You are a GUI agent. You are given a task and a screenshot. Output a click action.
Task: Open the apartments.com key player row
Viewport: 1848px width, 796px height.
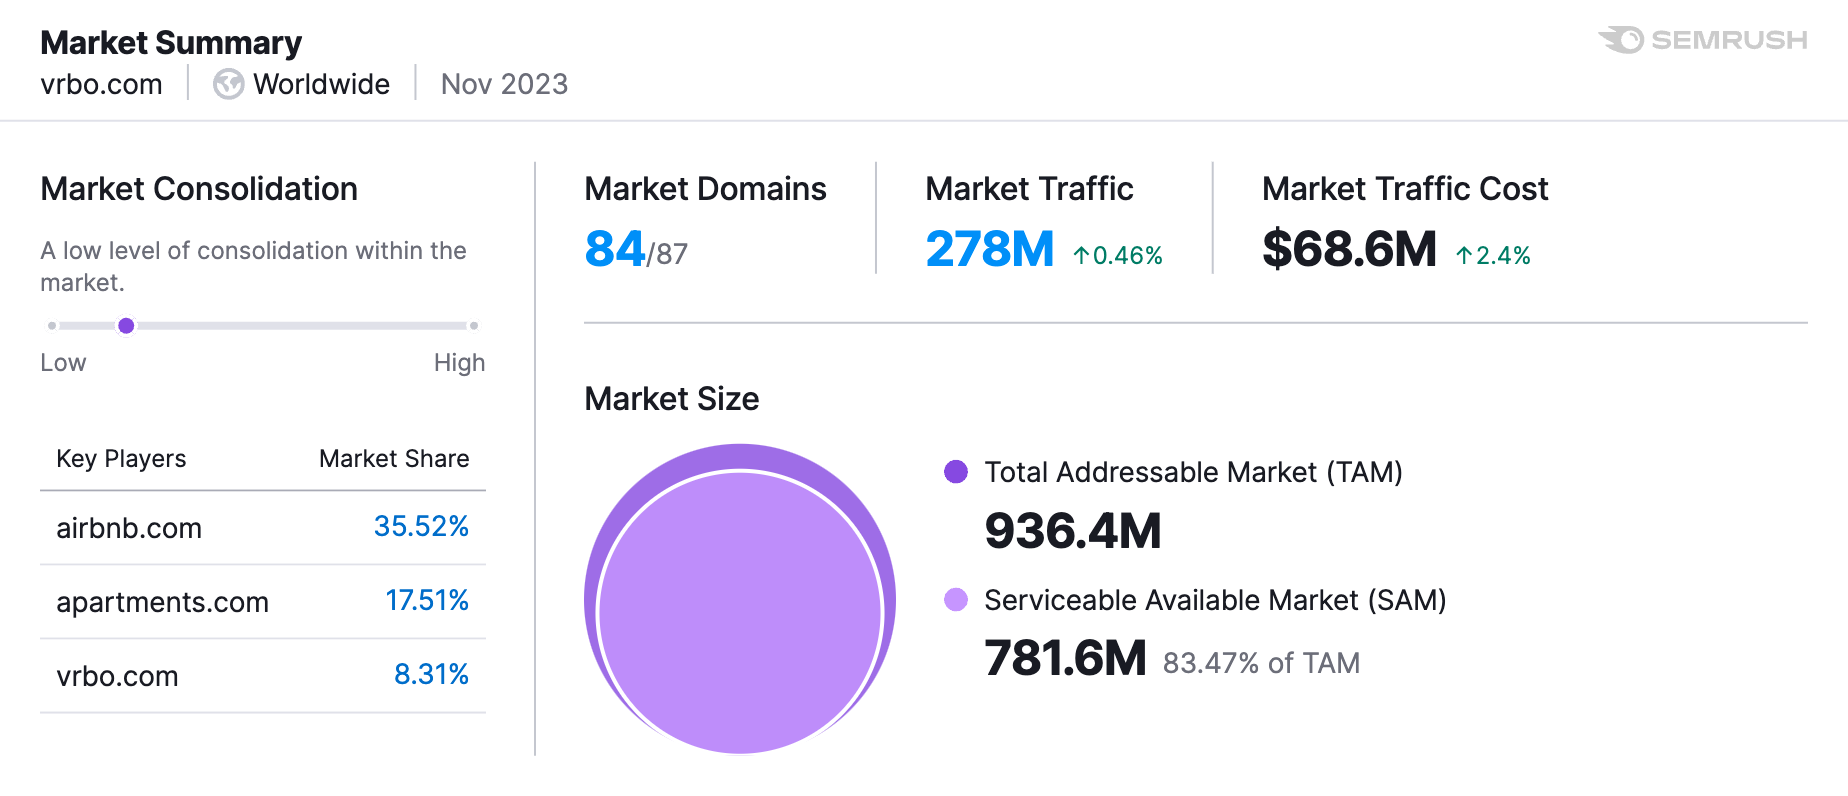point(162,602)
